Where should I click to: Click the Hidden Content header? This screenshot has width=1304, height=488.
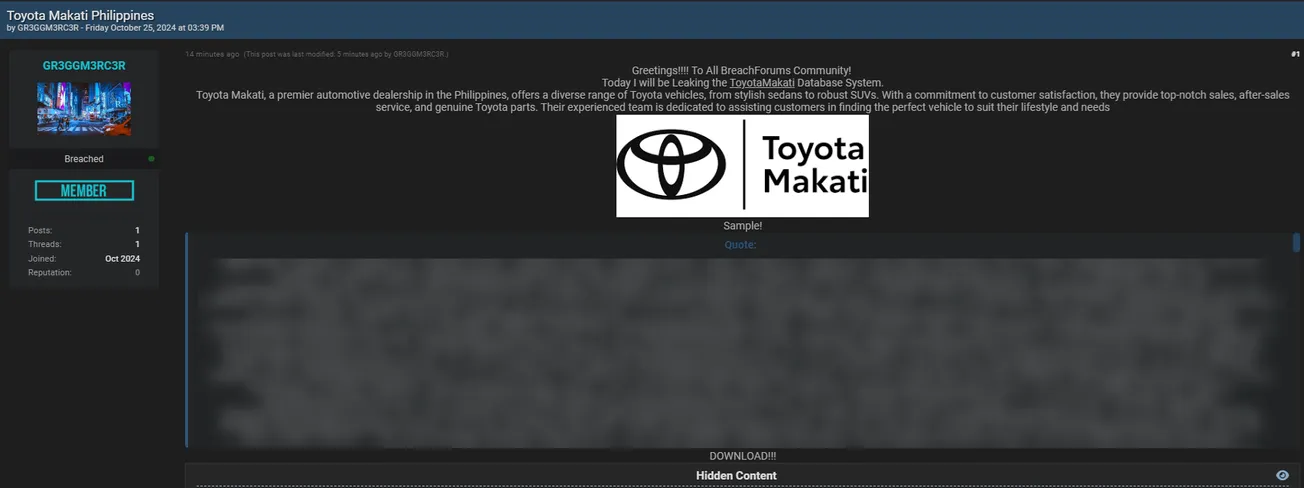tap(736, 476)
